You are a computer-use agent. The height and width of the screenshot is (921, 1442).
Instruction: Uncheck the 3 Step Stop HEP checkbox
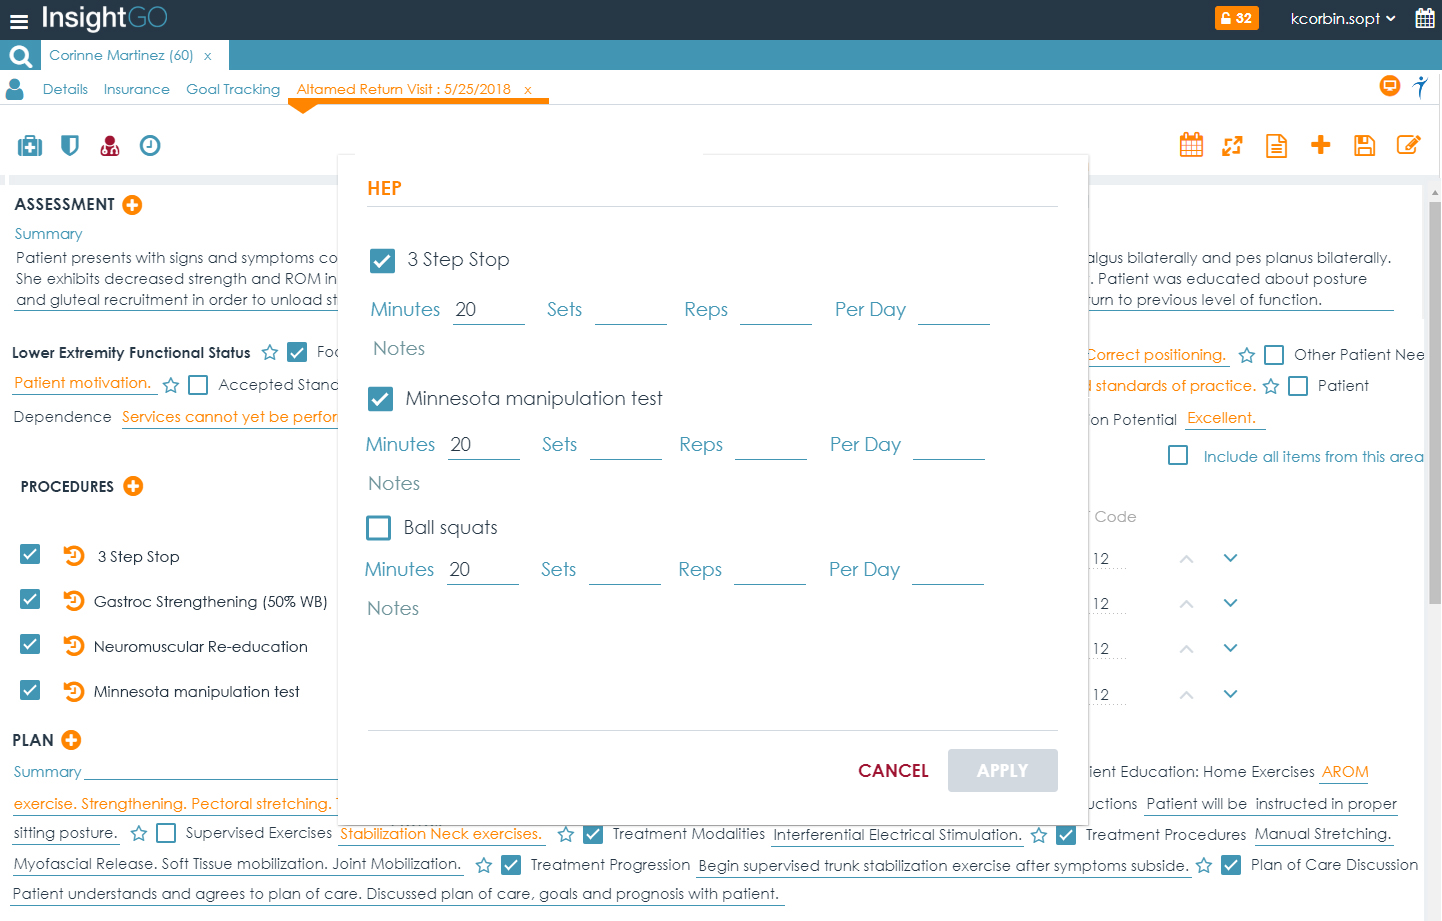tap(382, 261)
